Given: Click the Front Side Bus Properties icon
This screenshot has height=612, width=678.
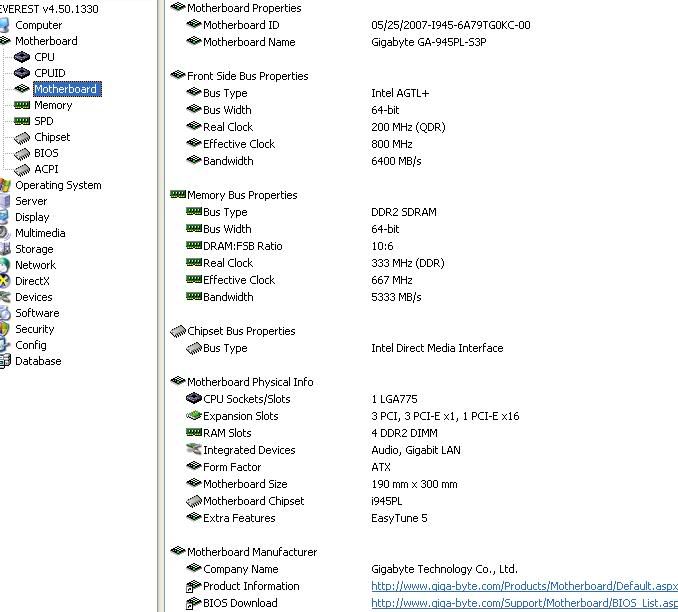Looking at the screenshot, I should [x=178, y=75].
